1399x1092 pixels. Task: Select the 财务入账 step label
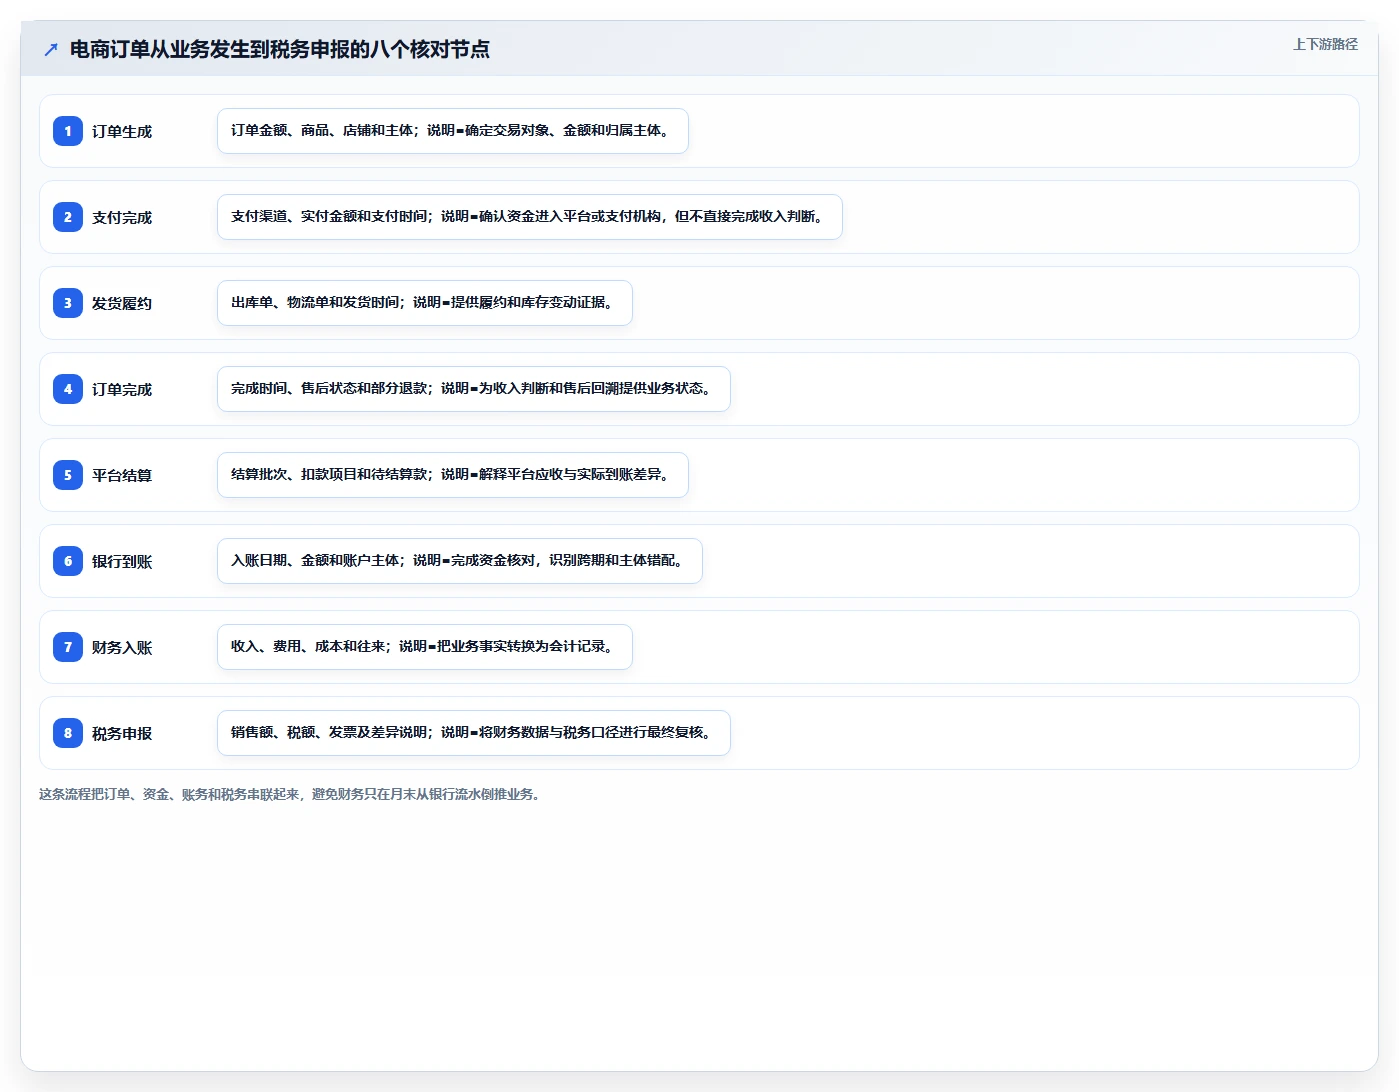tap(122, 647)
